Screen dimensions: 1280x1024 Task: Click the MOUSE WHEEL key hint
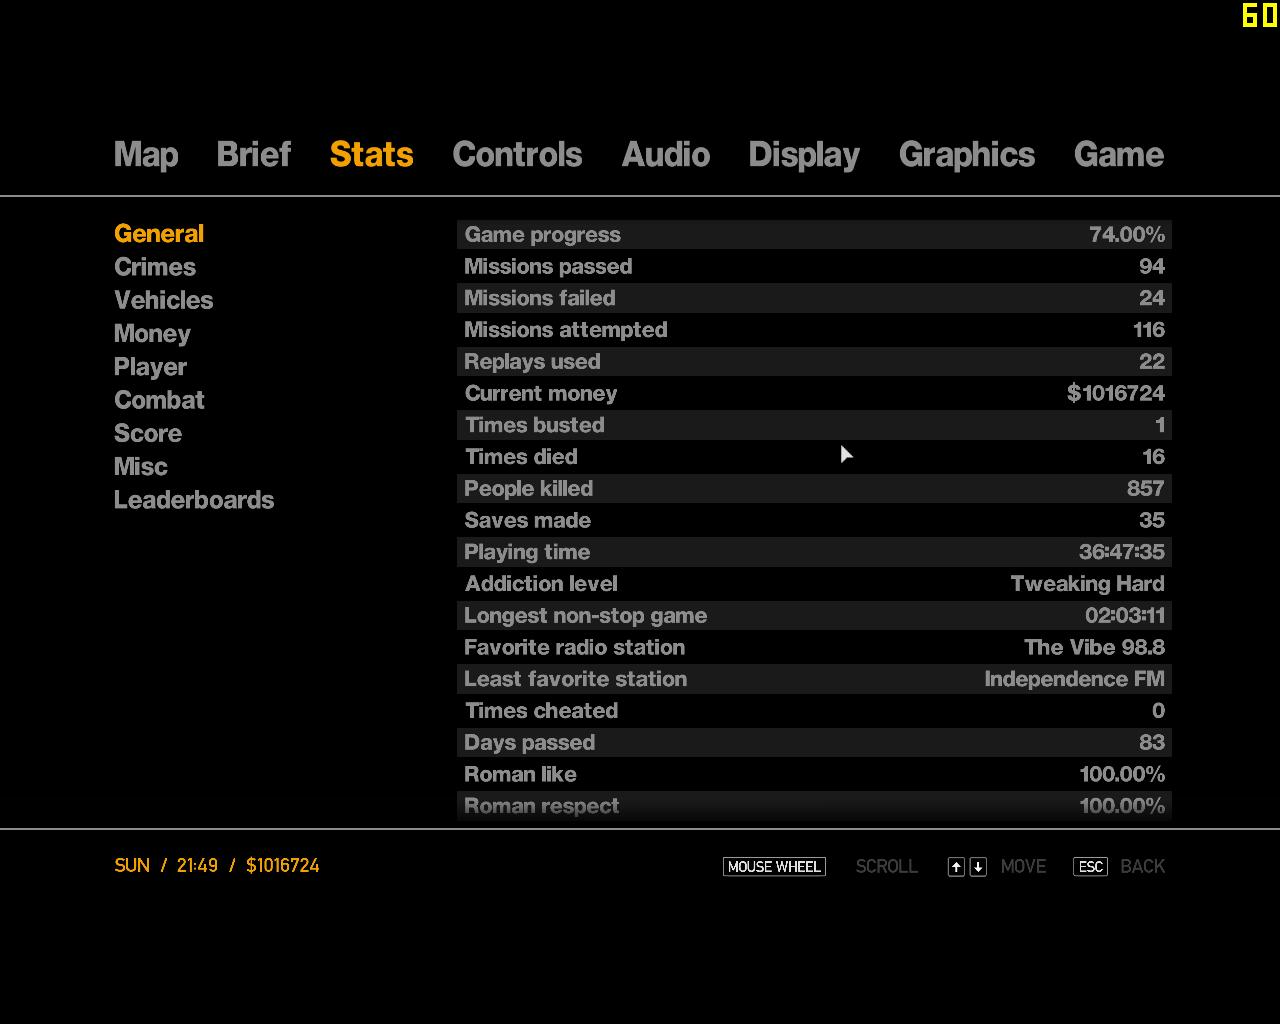(774, 867)
